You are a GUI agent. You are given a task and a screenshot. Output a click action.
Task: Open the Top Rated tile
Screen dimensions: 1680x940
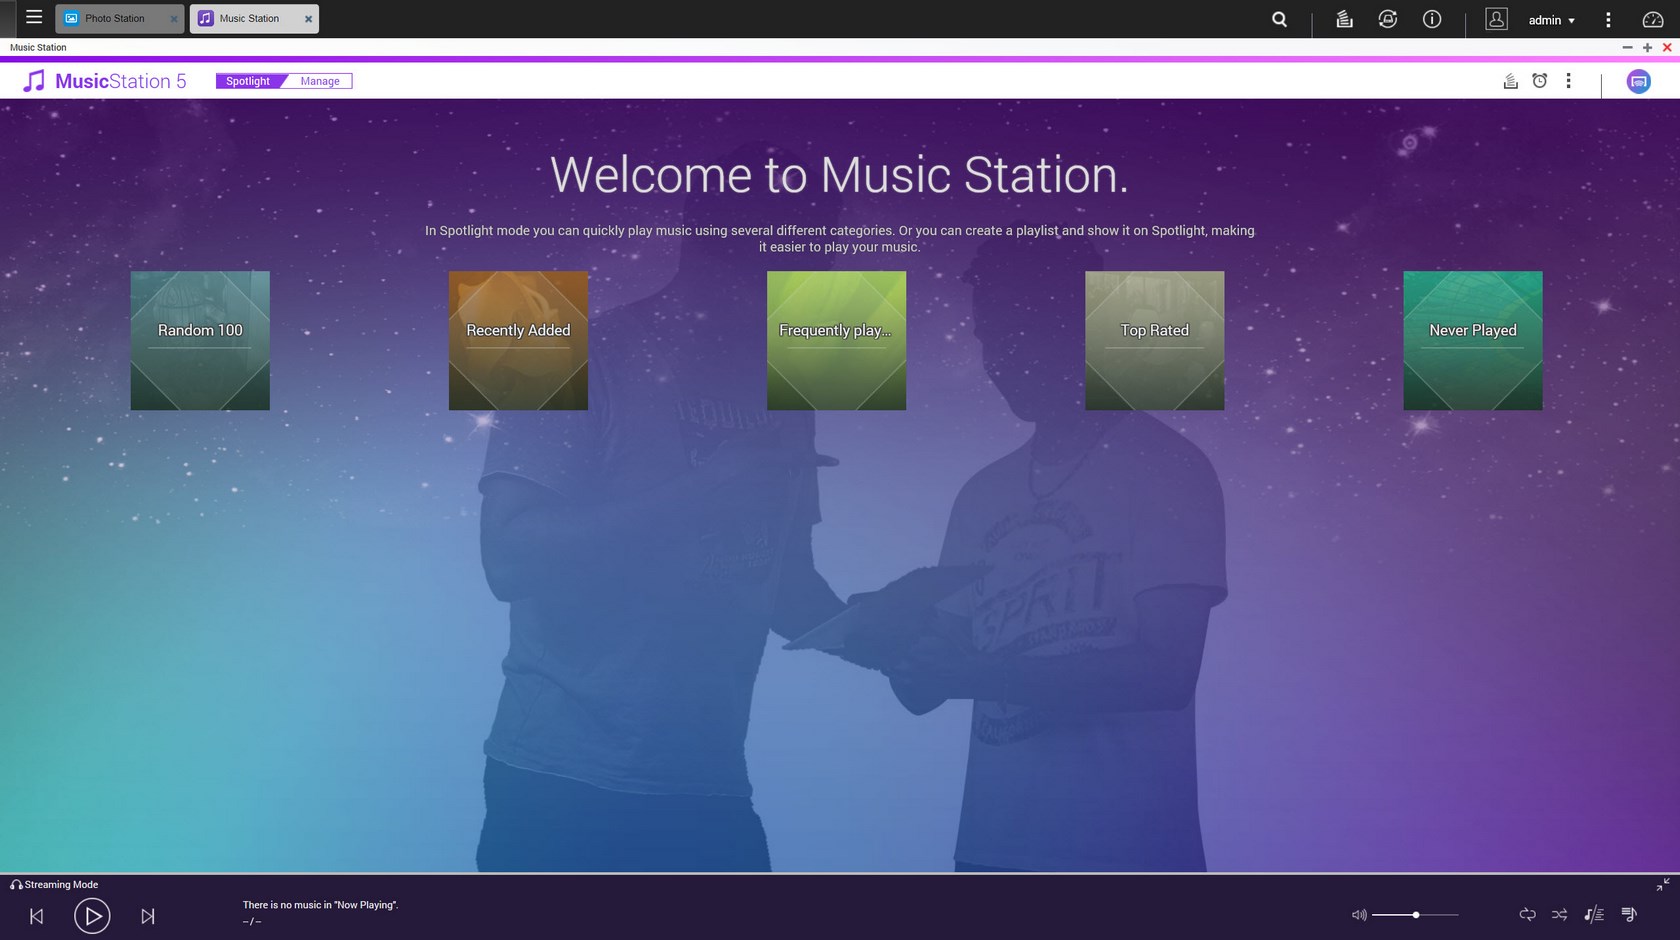1154,340
